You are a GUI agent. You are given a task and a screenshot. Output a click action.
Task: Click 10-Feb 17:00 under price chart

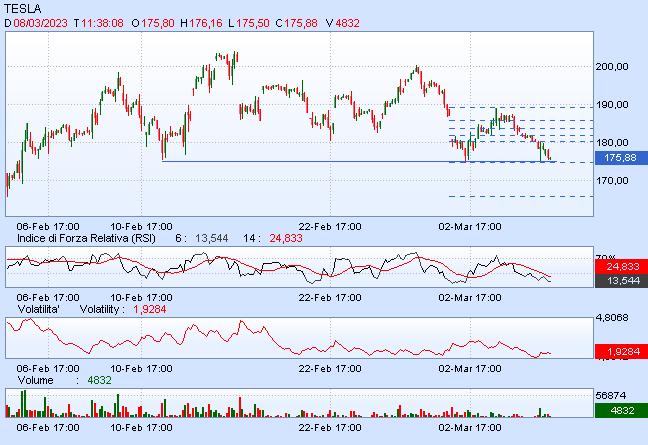[141, 227]
